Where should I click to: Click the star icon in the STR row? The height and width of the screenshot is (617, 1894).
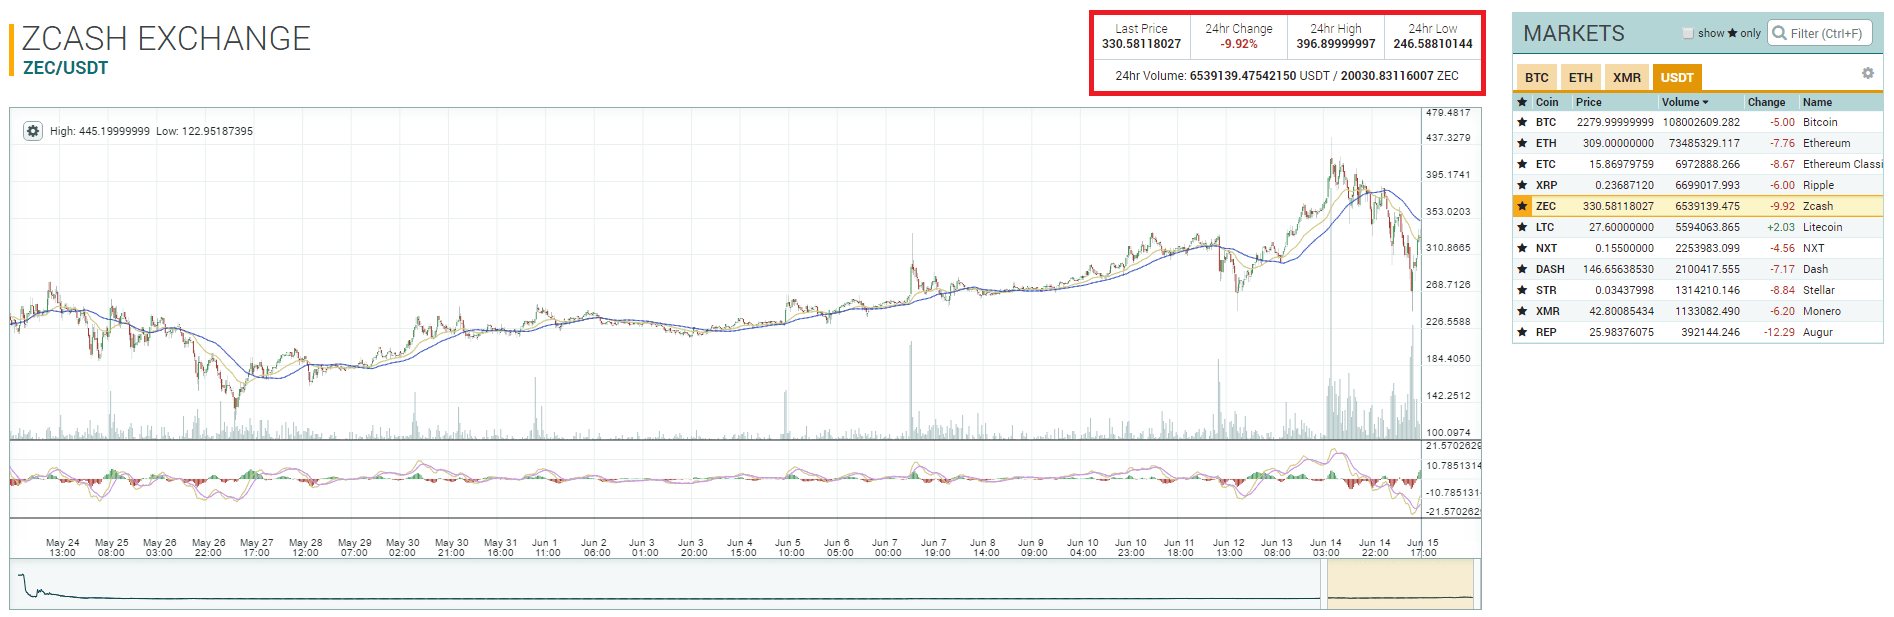[1522, 290]
